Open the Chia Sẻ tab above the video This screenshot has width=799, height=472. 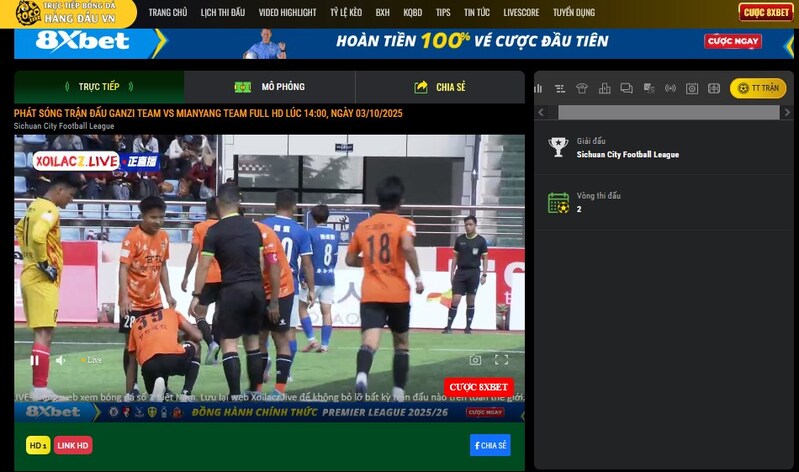tap(440, 87)
